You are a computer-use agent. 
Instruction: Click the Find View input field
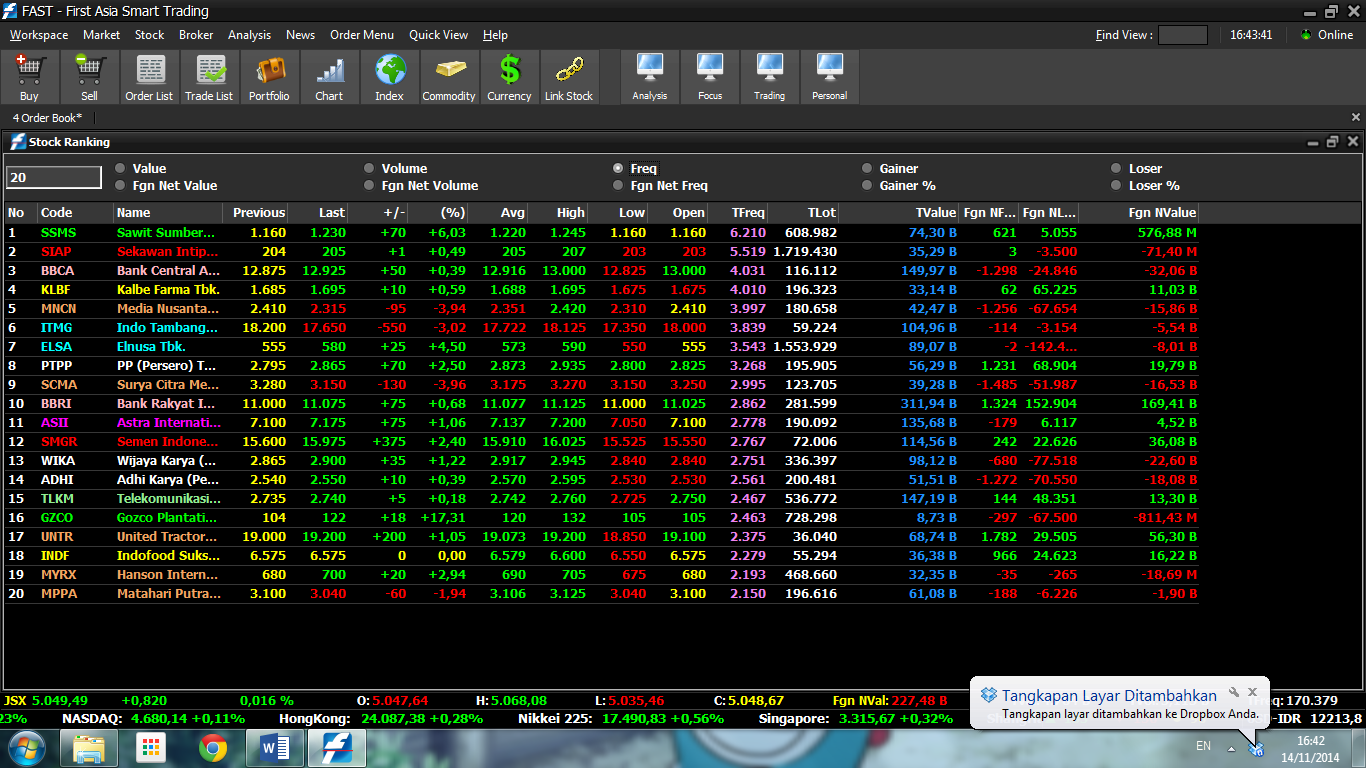pyautogui.click(x=1183, y=35)
